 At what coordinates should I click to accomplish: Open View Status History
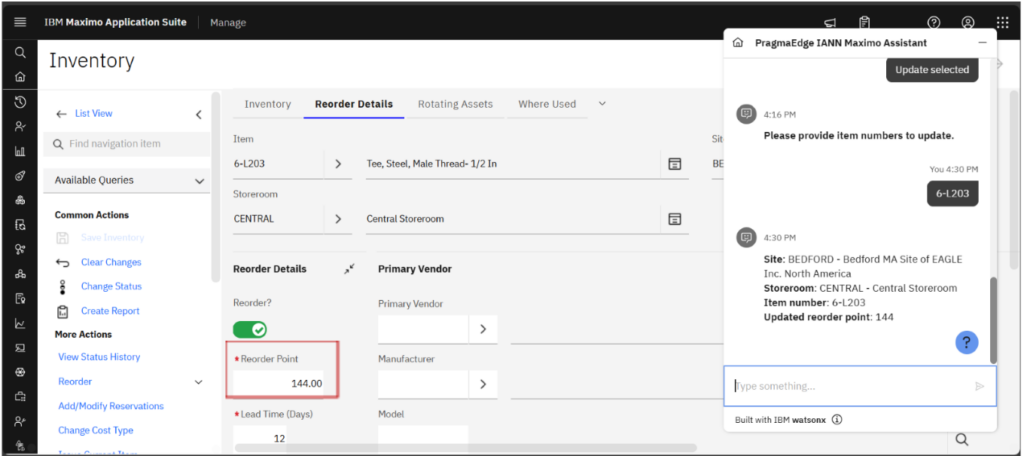pos(99,357)
